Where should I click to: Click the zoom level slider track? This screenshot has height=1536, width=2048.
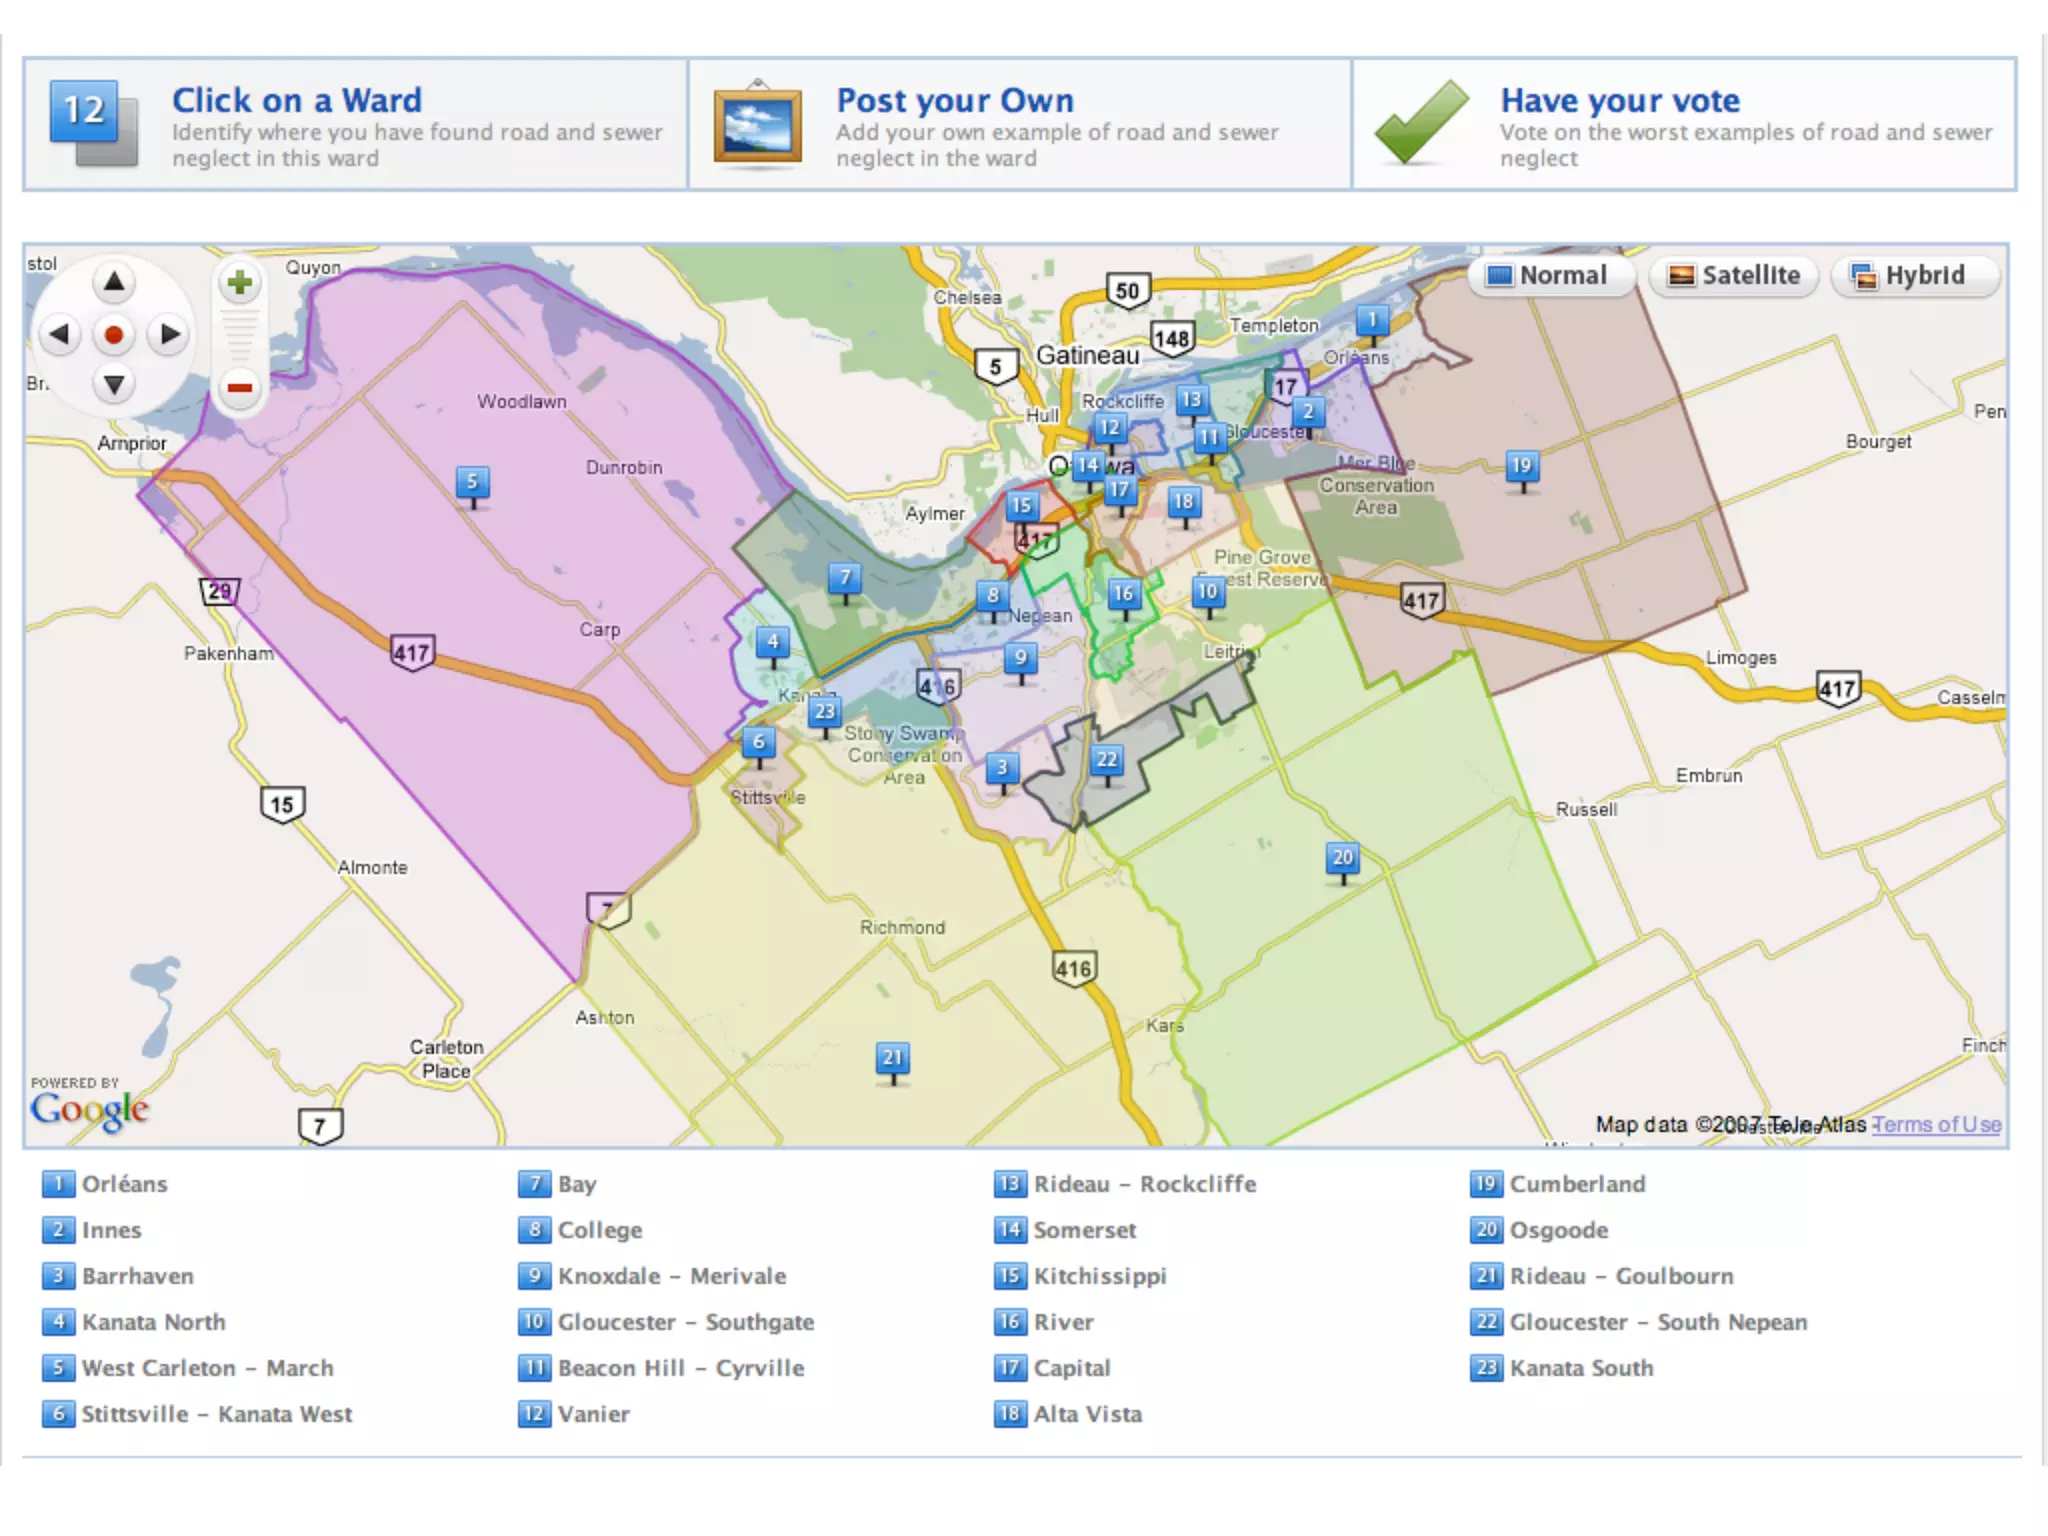[239, 336]
